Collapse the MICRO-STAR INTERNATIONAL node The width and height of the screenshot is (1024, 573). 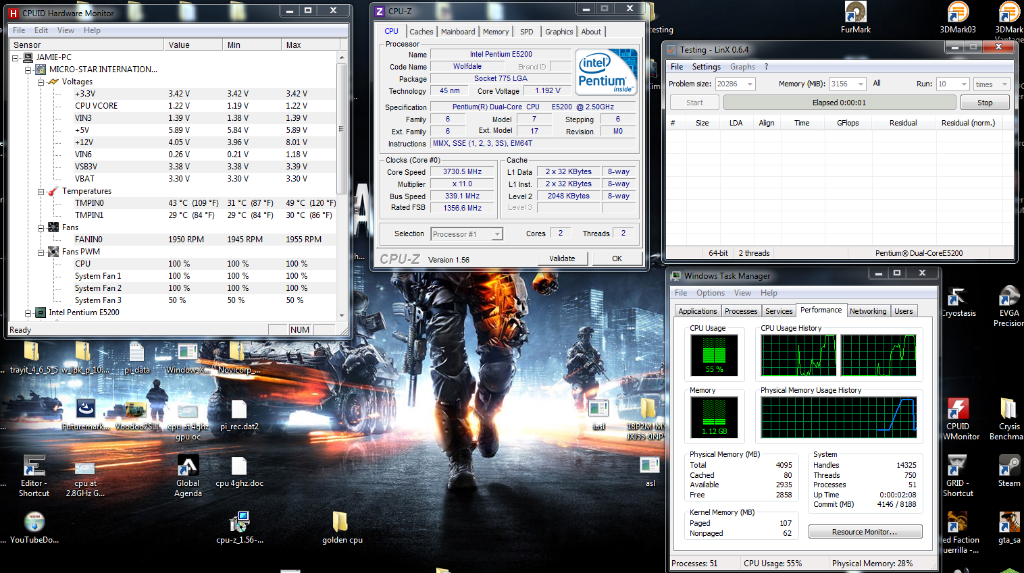pos(28,69)
